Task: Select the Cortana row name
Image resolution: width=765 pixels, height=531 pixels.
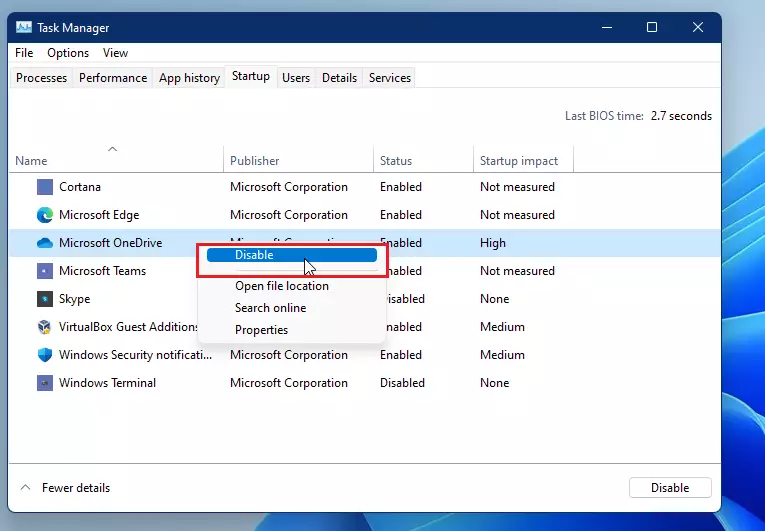Action: pos(80,187)
